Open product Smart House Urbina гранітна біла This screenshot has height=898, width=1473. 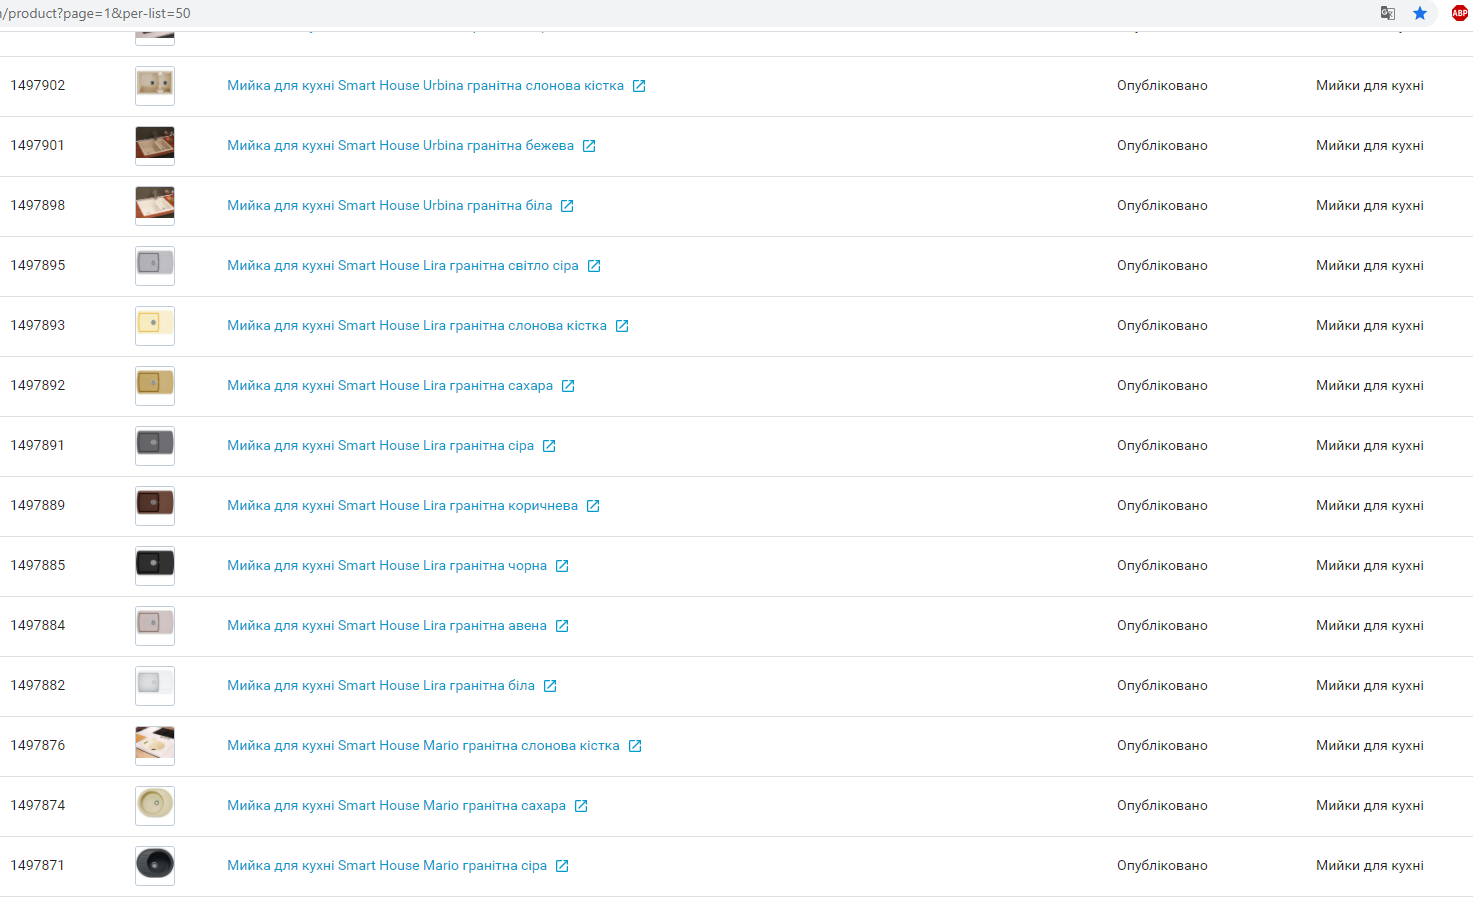389,205
